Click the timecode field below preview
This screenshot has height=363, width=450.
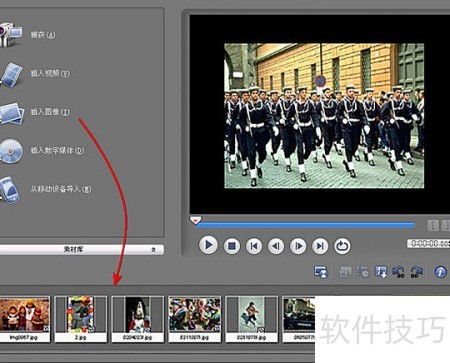tap(428, 244)
